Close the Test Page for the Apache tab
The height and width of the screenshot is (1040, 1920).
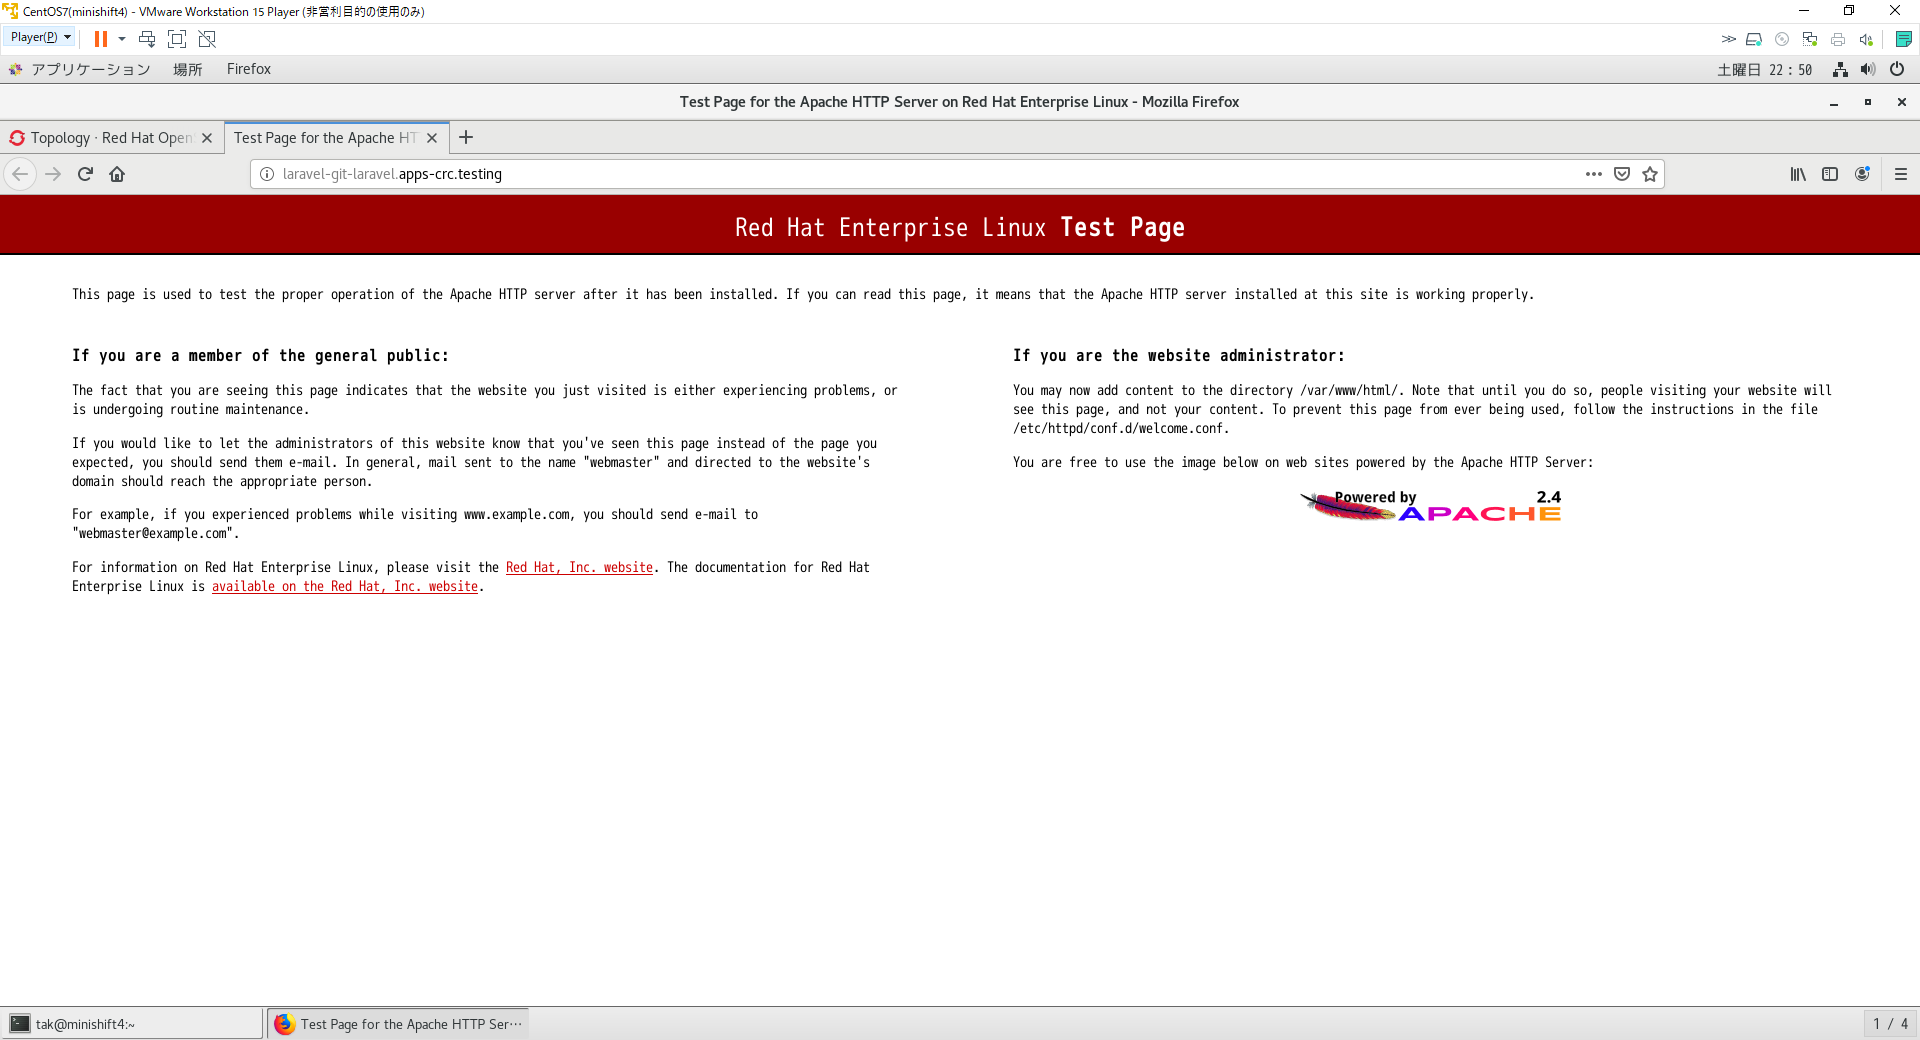pyautogui.click(x=432, y=138)
